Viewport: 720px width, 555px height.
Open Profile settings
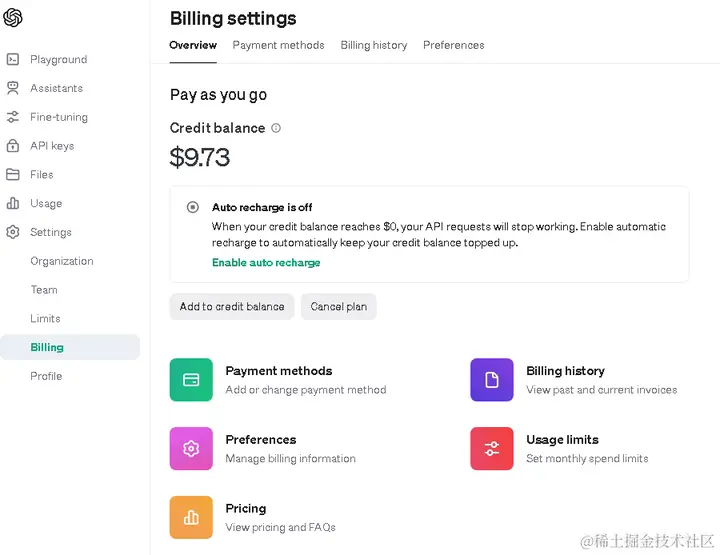coord(46,376)
